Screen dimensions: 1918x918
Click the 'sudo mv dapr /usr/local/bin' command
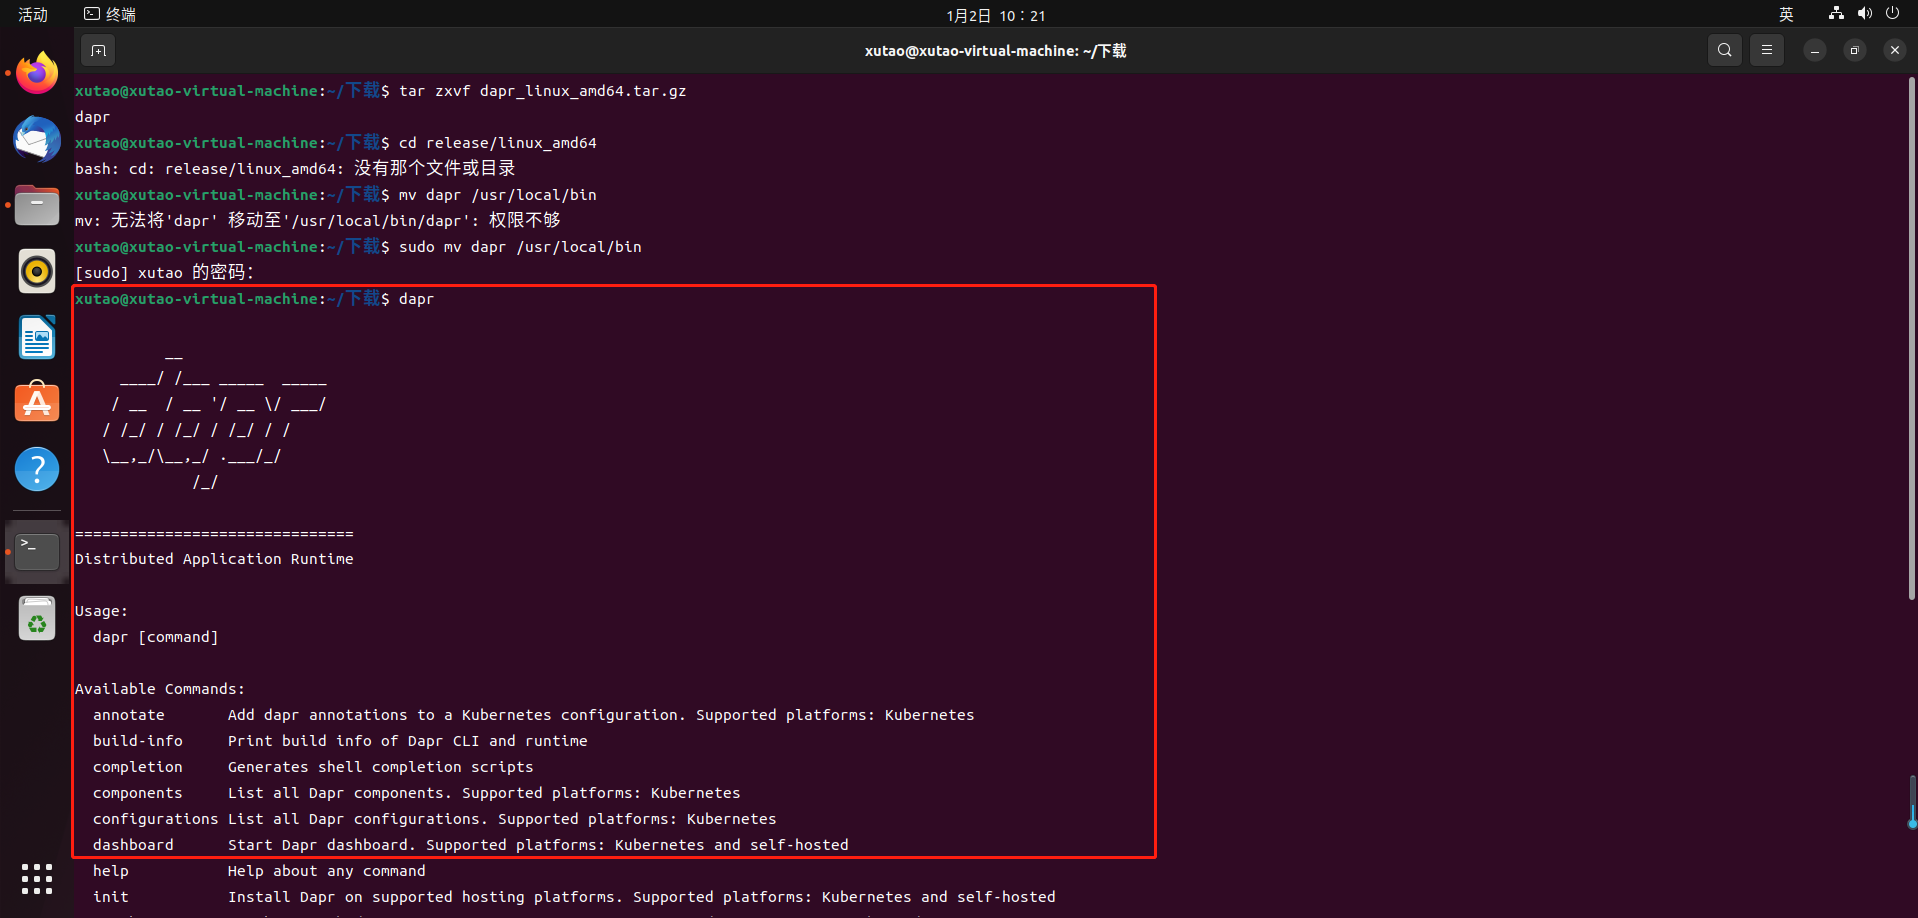[x=520, y=247]
